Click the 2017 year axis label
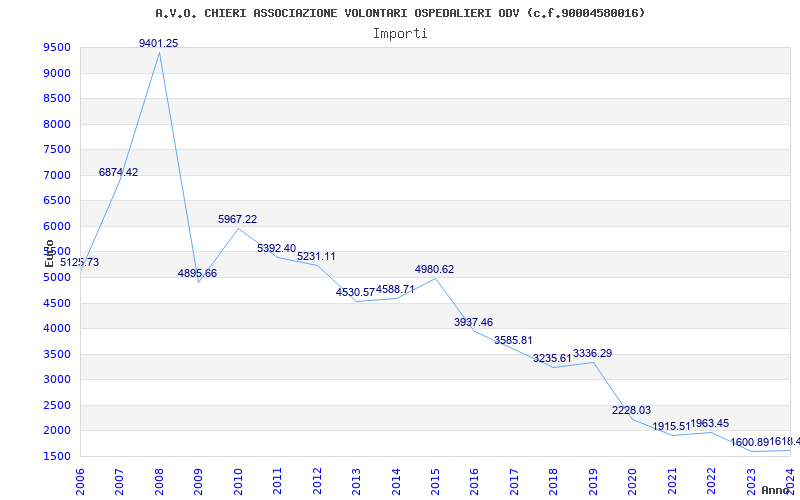 (x=514, y=482)
